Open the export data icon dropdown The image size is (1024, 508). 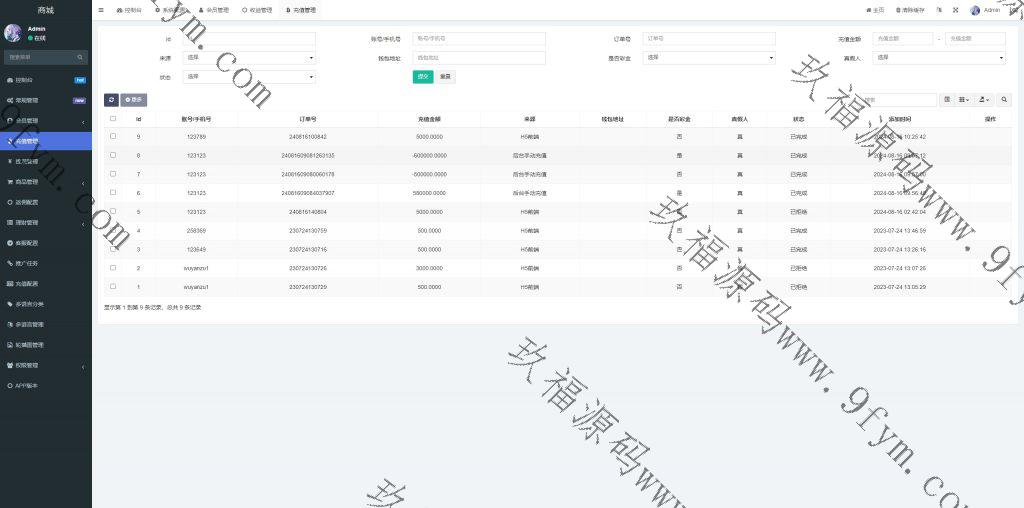click(984, 100)
